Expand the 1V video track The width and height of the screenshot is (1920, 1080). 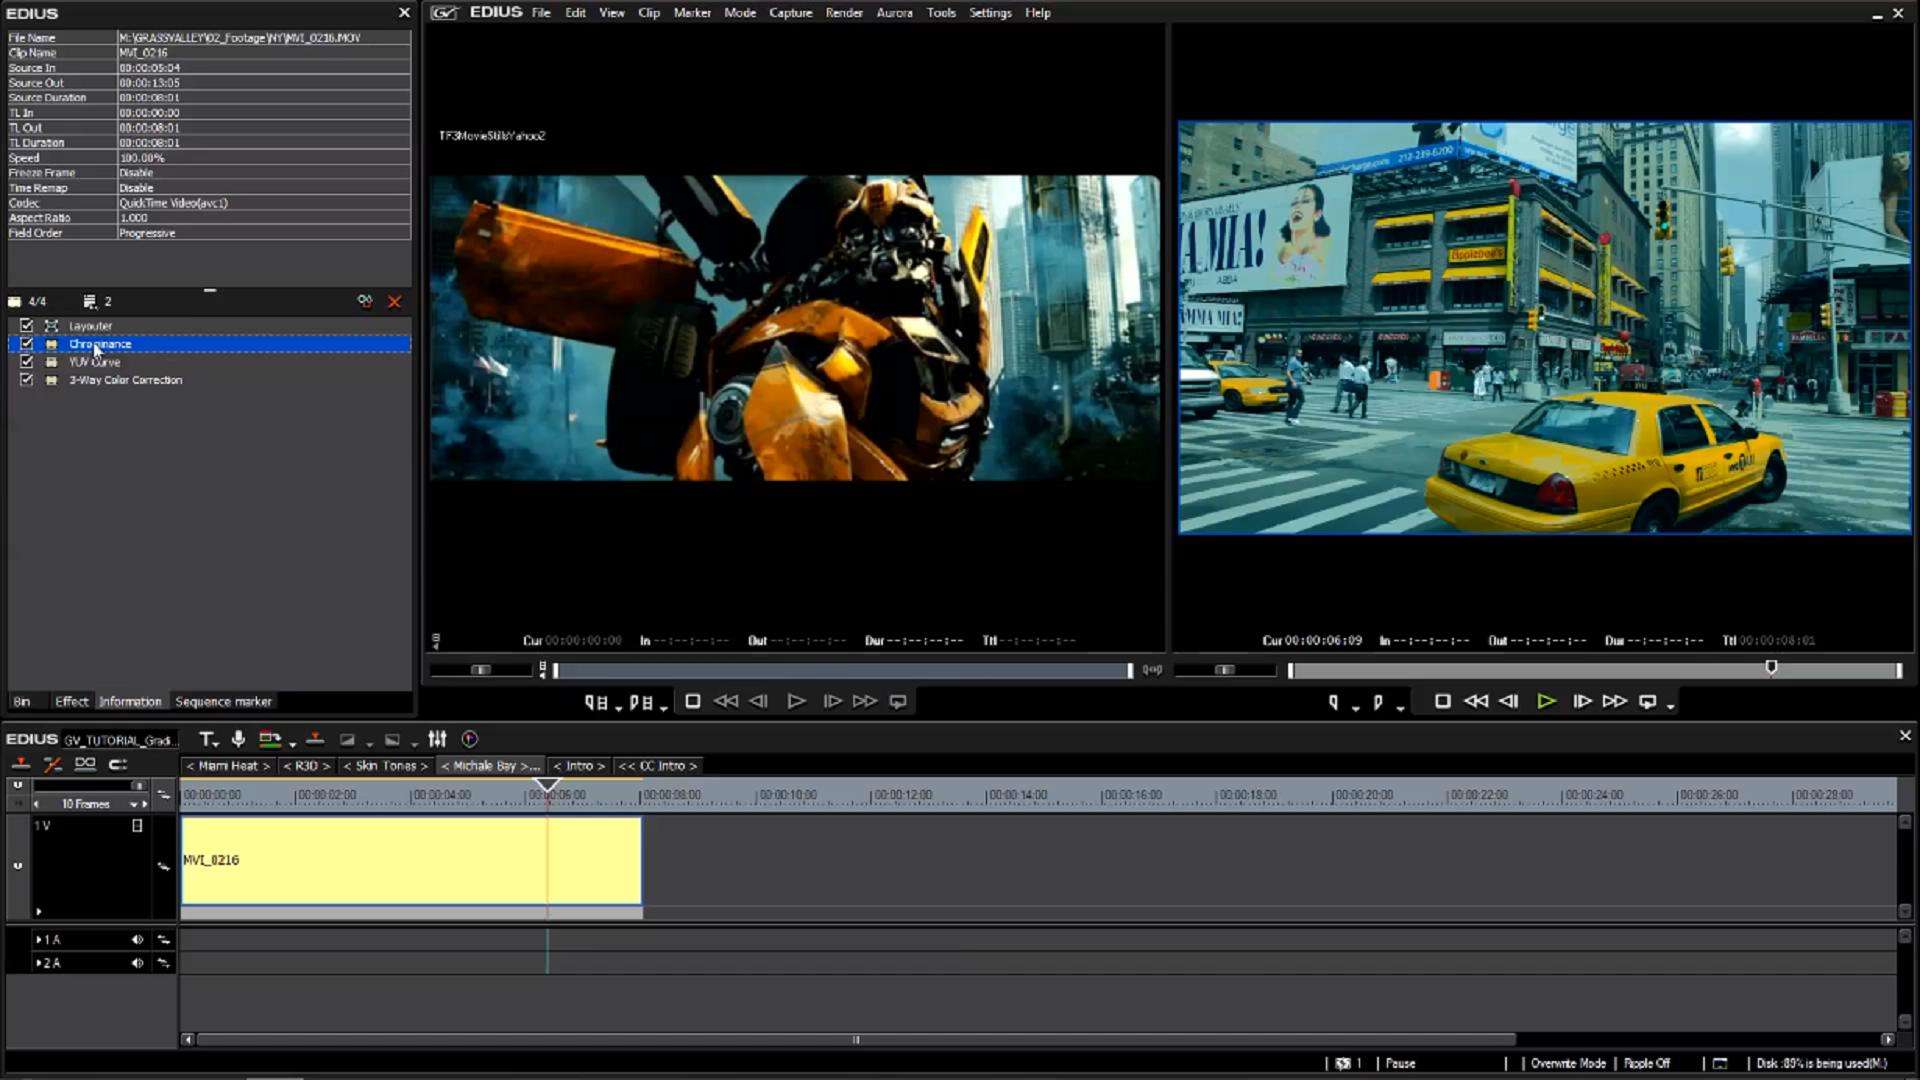tap(38, 911)
